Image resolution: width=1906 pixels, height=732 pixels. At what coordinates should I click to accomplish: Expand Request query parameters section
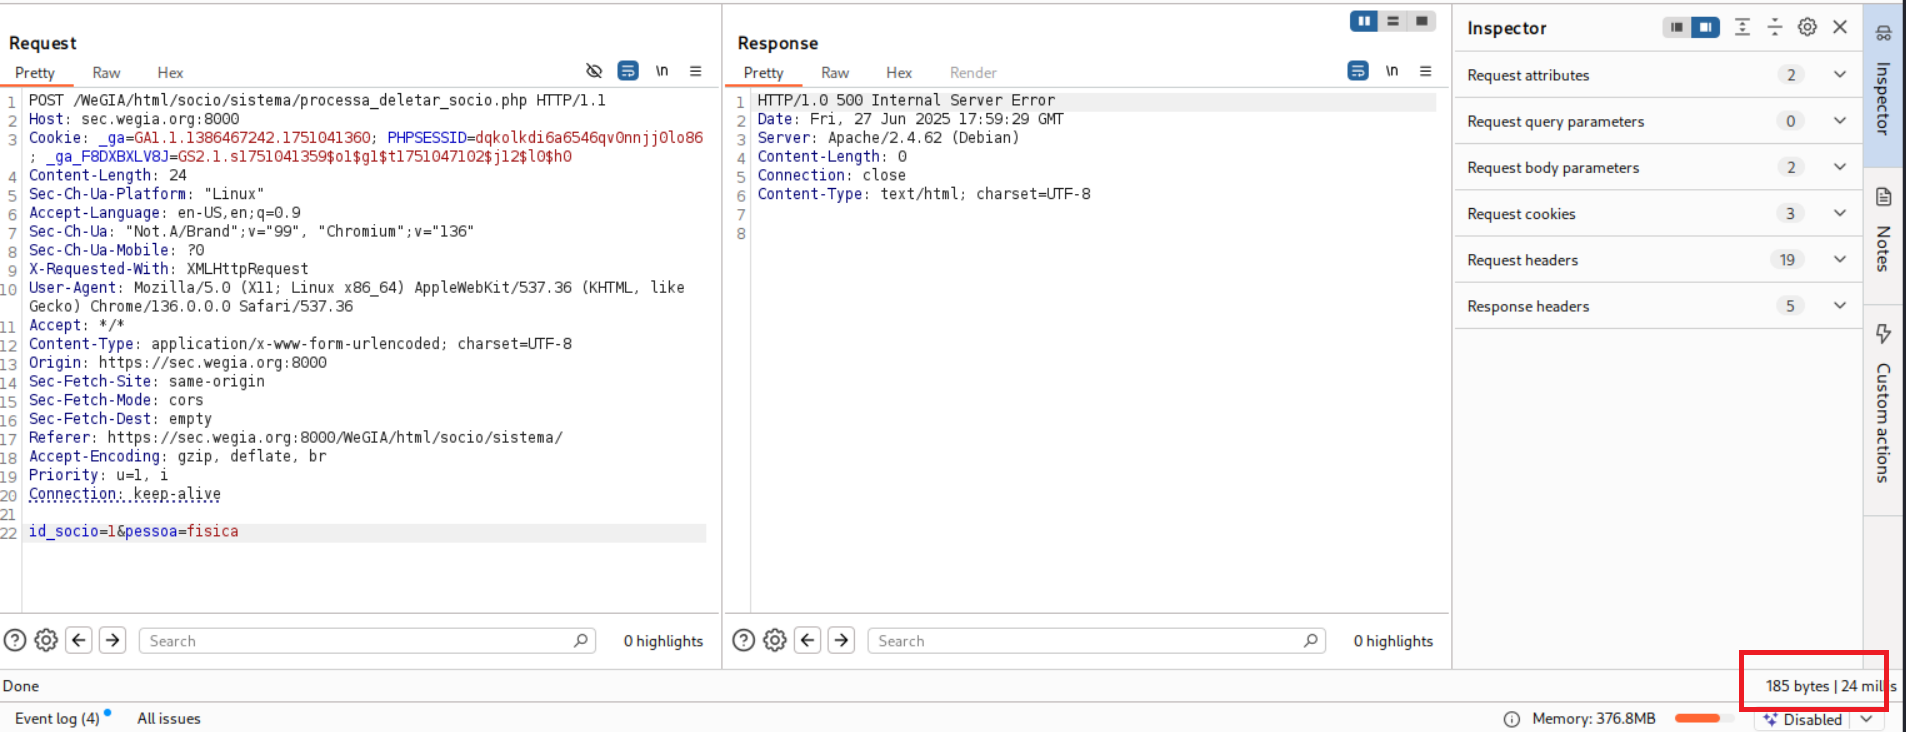point(1658,121)
